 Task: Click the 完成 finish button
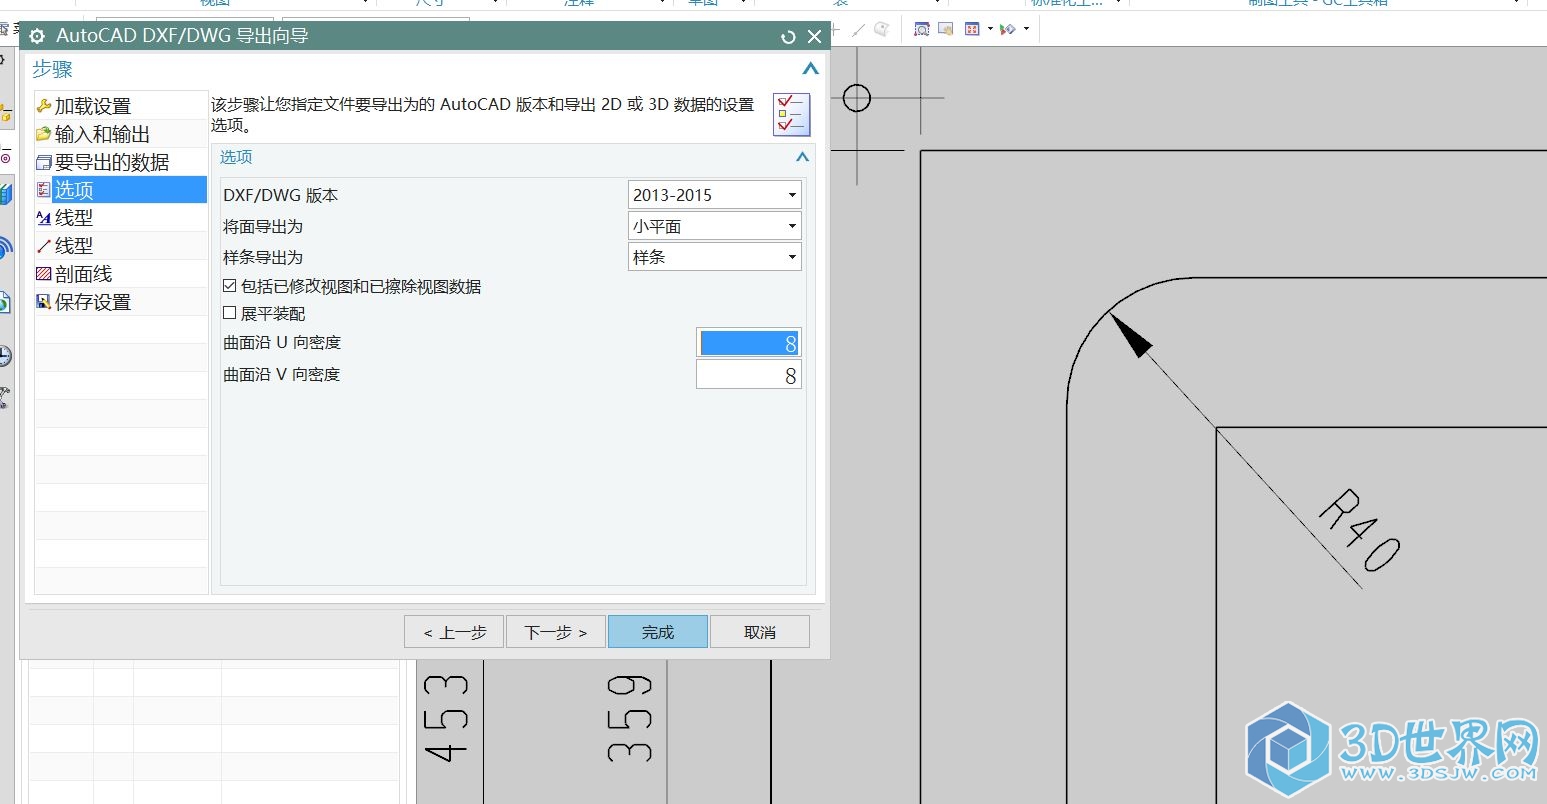click(658, 632)
